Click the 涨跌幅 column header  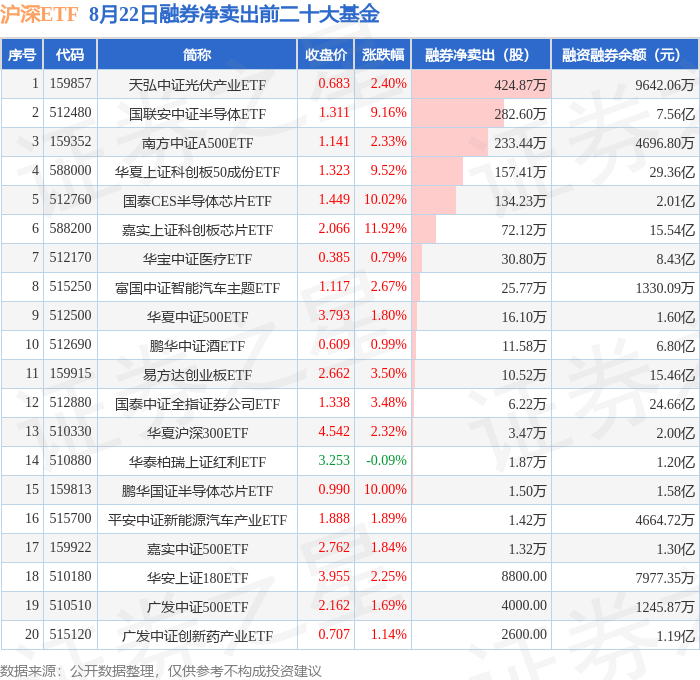[x=383, y=55]
